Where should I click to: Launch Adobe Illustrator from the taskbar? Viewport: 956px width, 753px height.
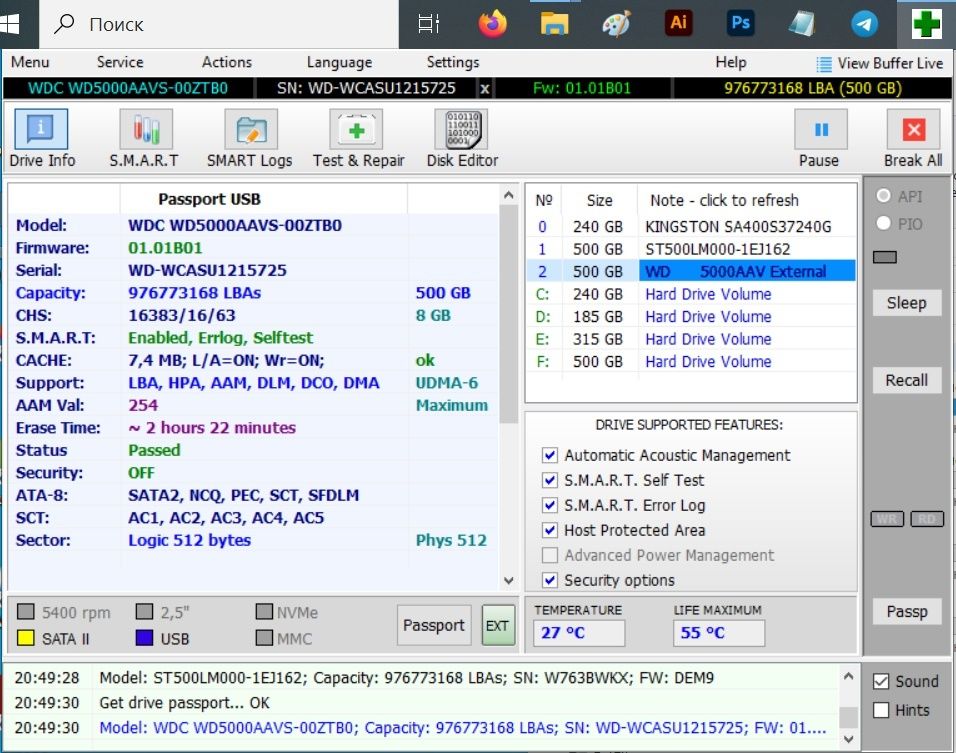coord(679,23)
